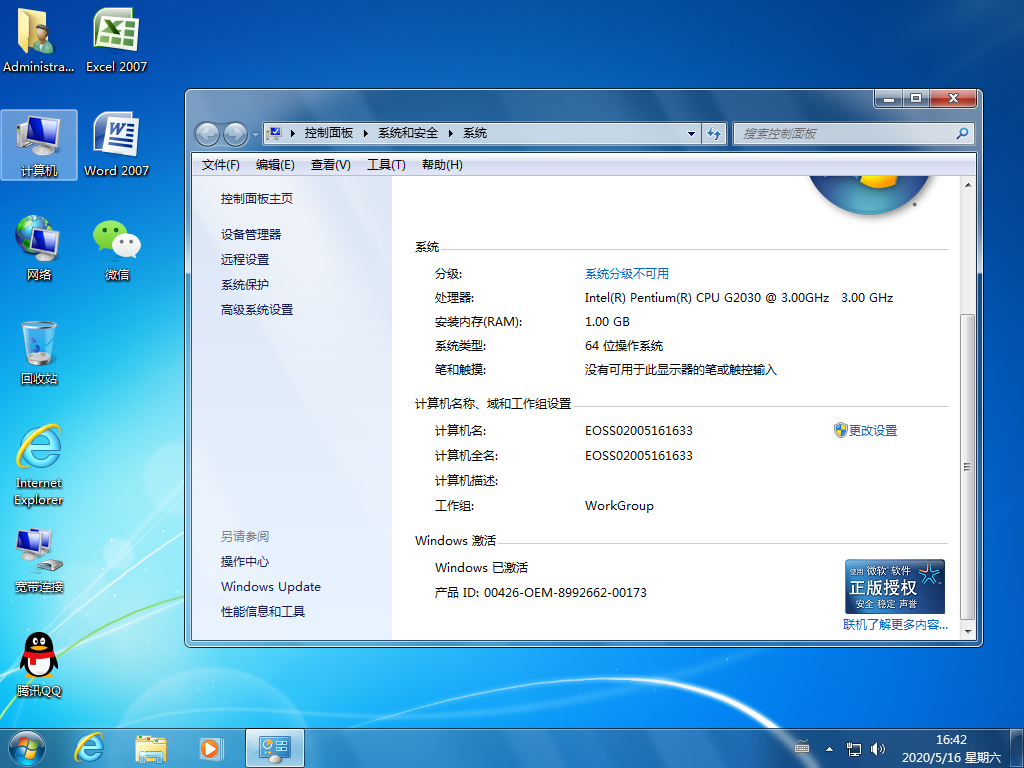
Task: Click the Forward navigation arrow button
Action: click(235, 134)
